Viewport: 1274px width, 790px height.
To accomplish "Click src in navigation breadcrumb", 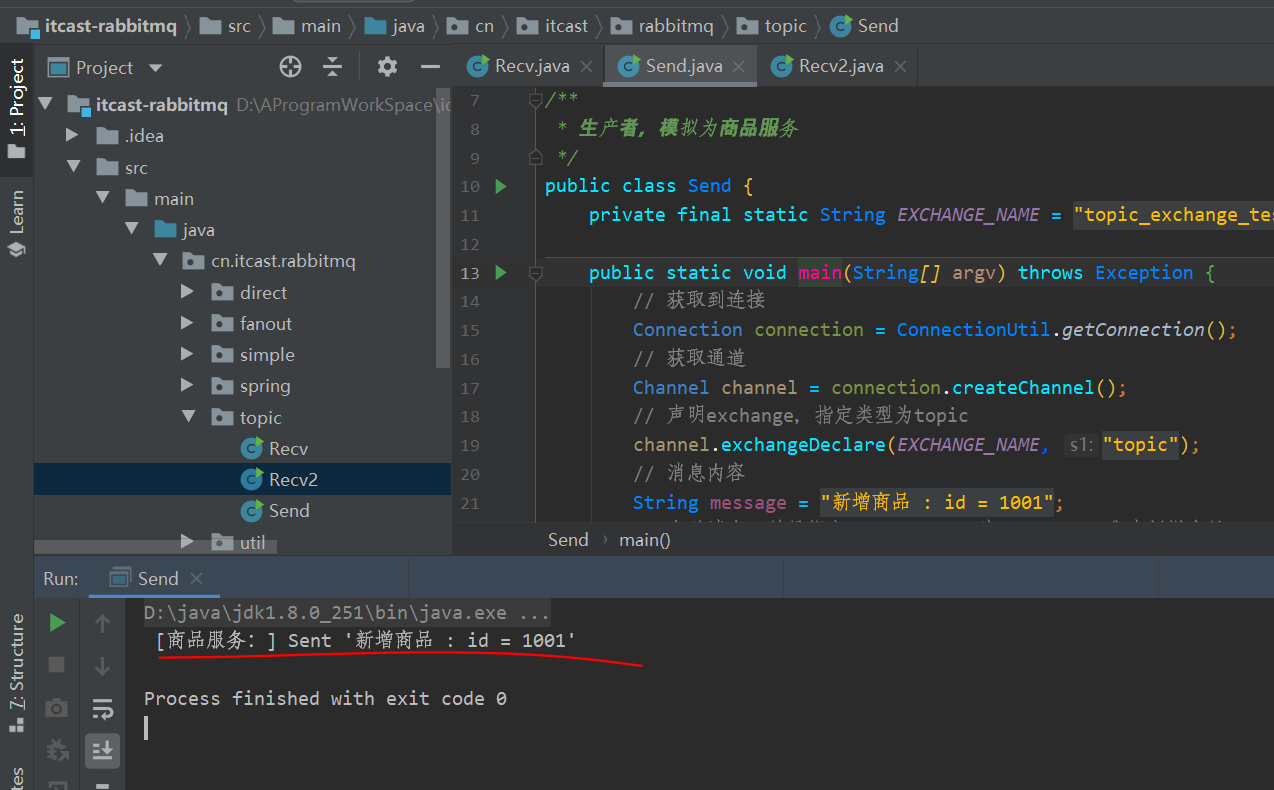I will 226,26.
